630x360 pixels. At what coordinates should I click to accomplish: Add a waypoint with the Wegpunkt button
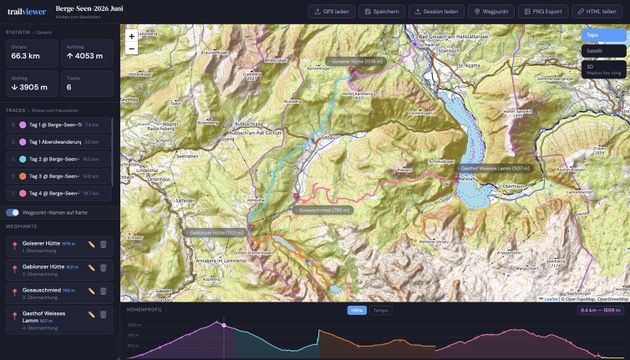tap(491, 12)
